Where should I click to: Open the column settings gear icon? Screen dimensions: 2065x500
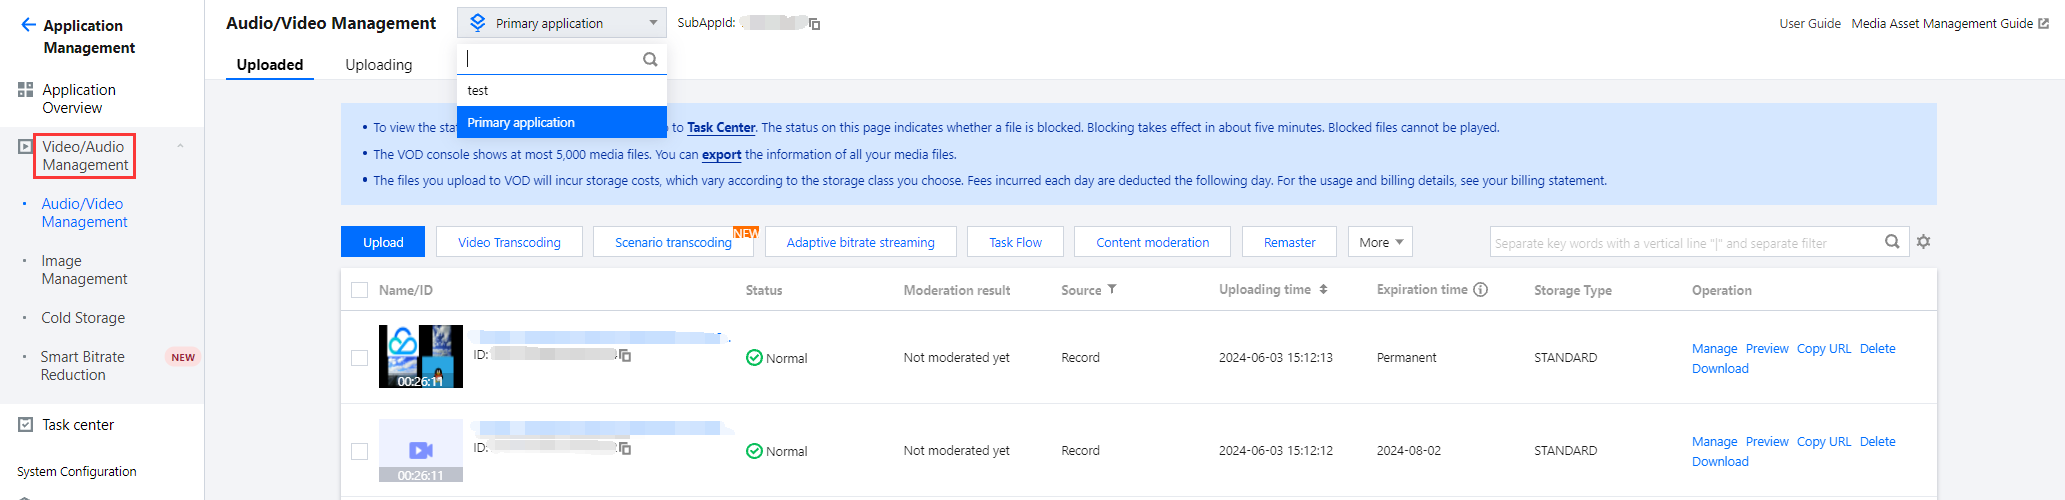coord(1923,242)
